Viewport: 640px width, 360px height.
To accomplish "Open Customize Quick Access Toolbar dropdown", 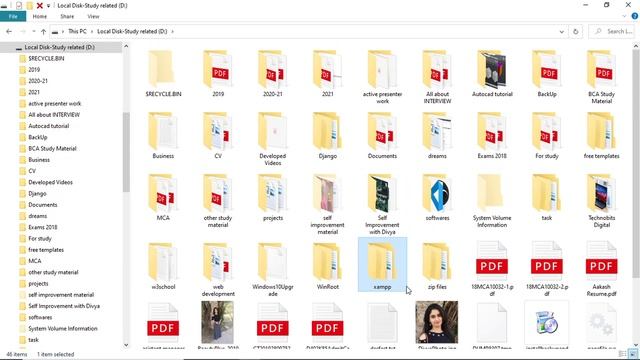I will click(x=48, y=5).
